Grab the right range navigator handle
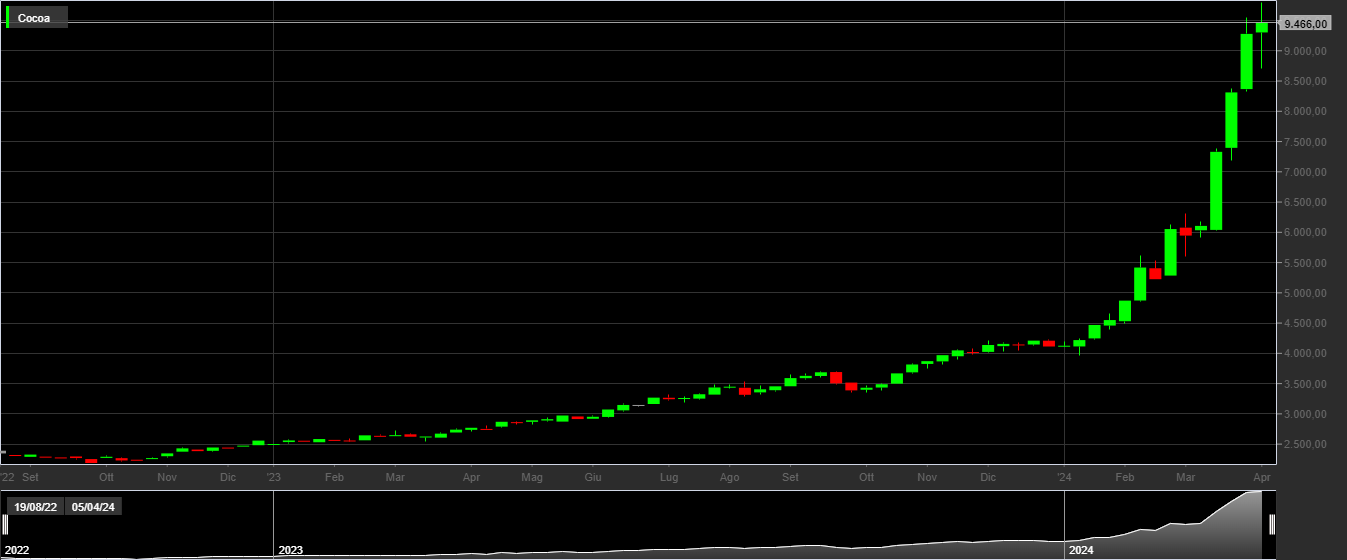 1272,524
